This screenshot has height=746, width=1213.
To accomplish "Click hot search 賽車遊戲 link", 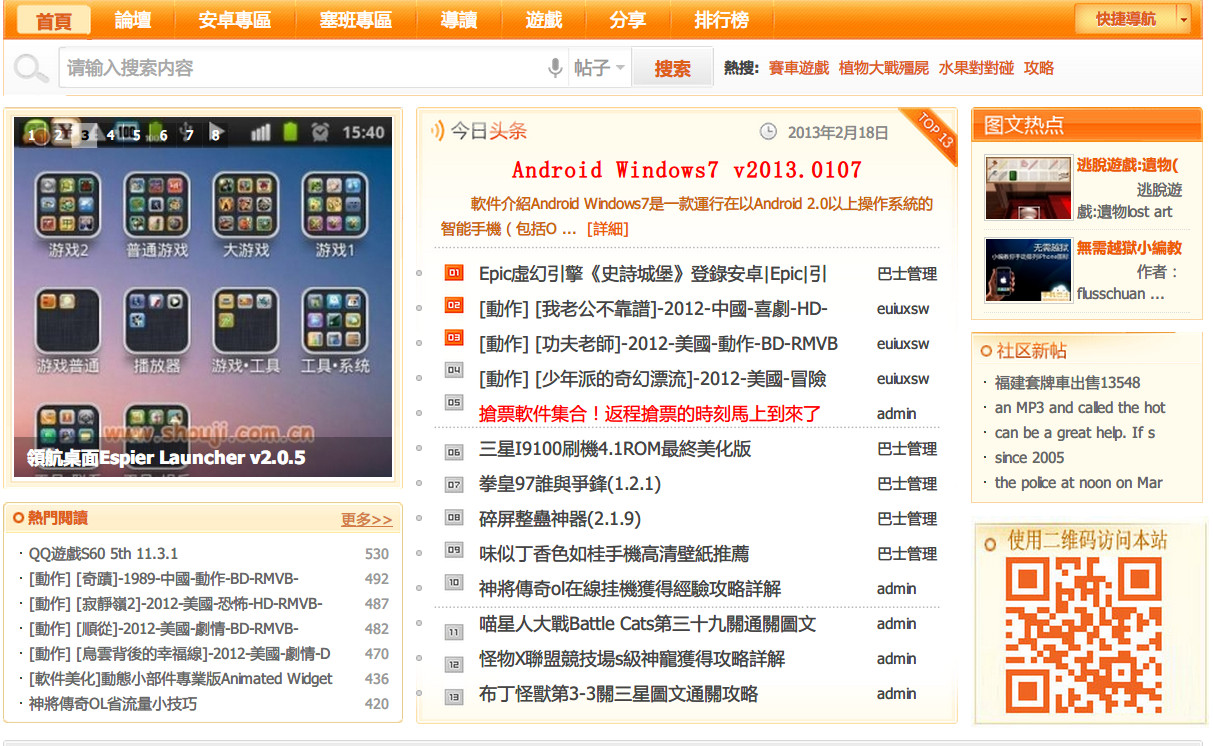I will point(799,68).
